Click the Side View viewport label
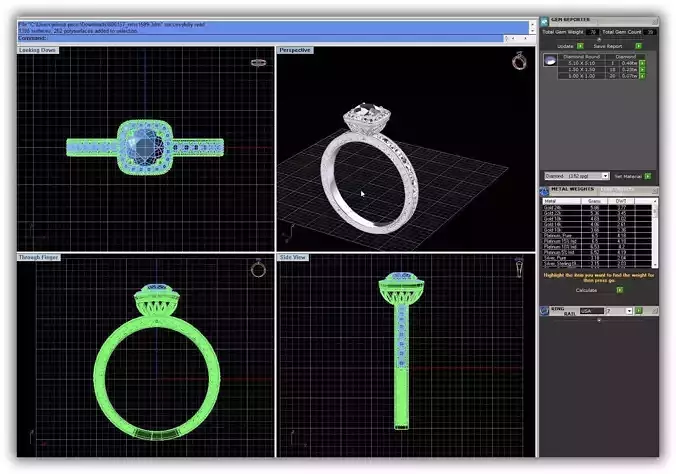The height and width of the screenshot is (474, 676). click(x=293, y=257)
